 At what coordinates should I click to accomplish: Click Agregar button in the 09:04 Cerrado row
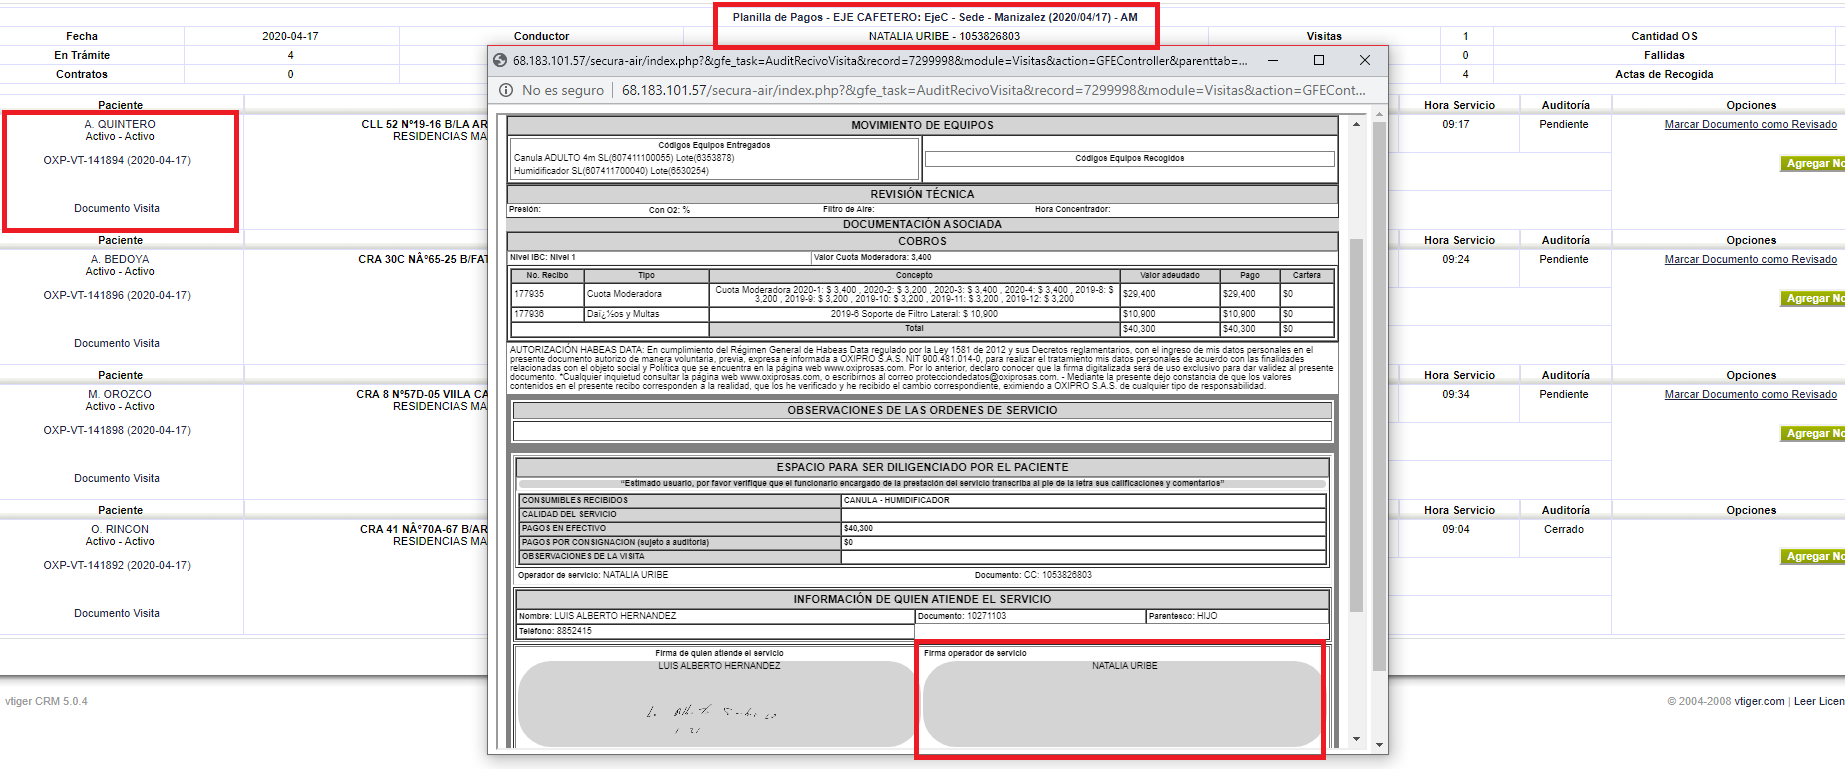tap(1812, 556)
